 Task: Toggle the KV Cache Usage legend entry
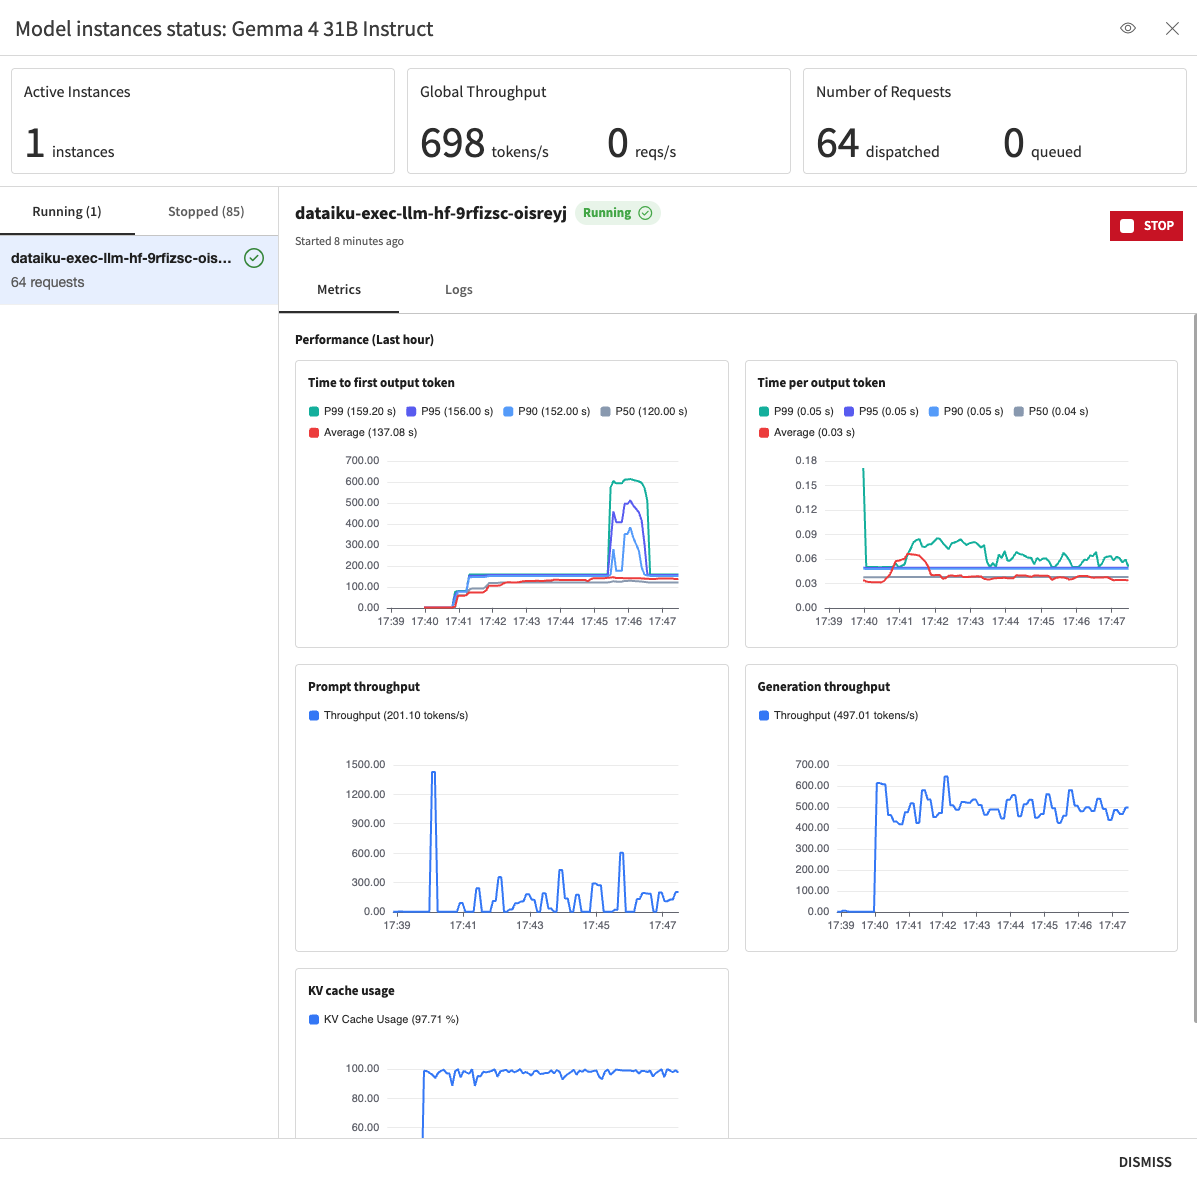click(x=383, y=1019)
